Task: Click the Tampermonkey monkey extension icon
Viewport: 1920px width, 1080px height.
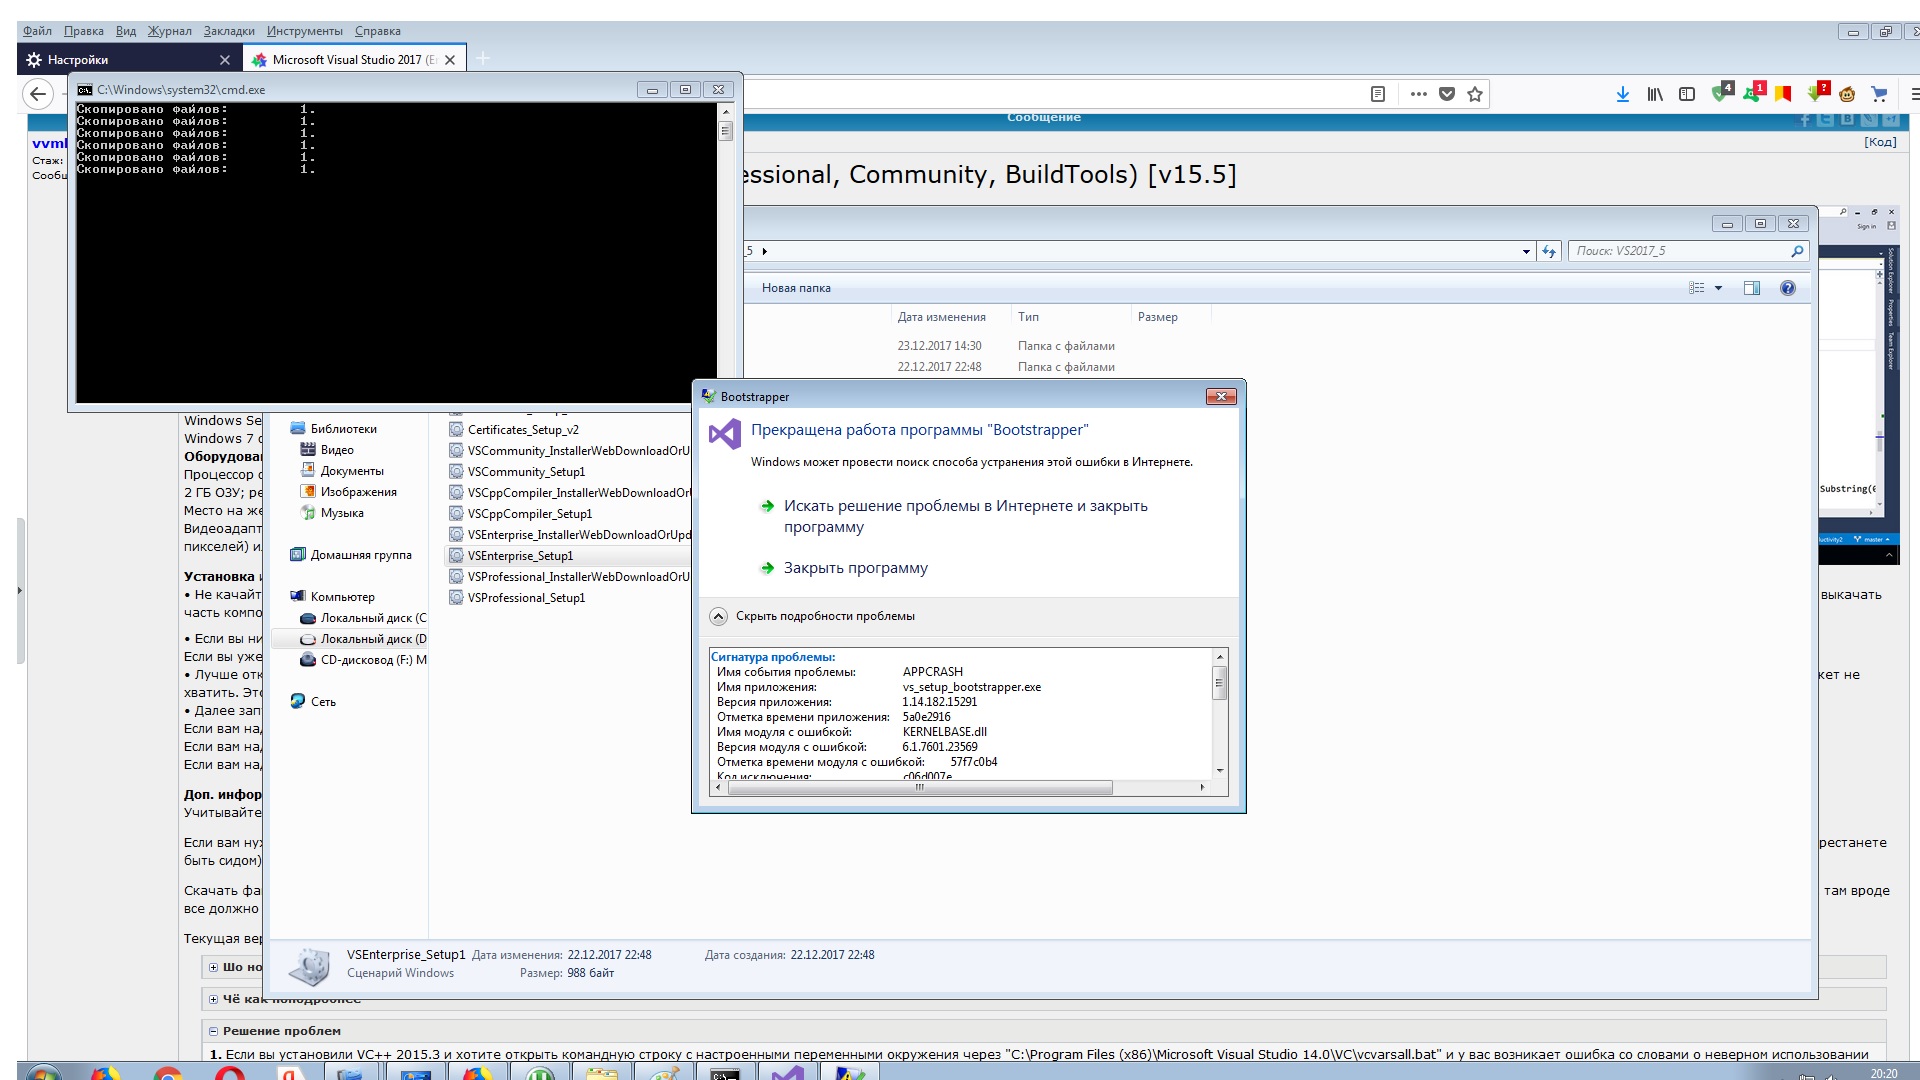Action: coord(1847,94)
